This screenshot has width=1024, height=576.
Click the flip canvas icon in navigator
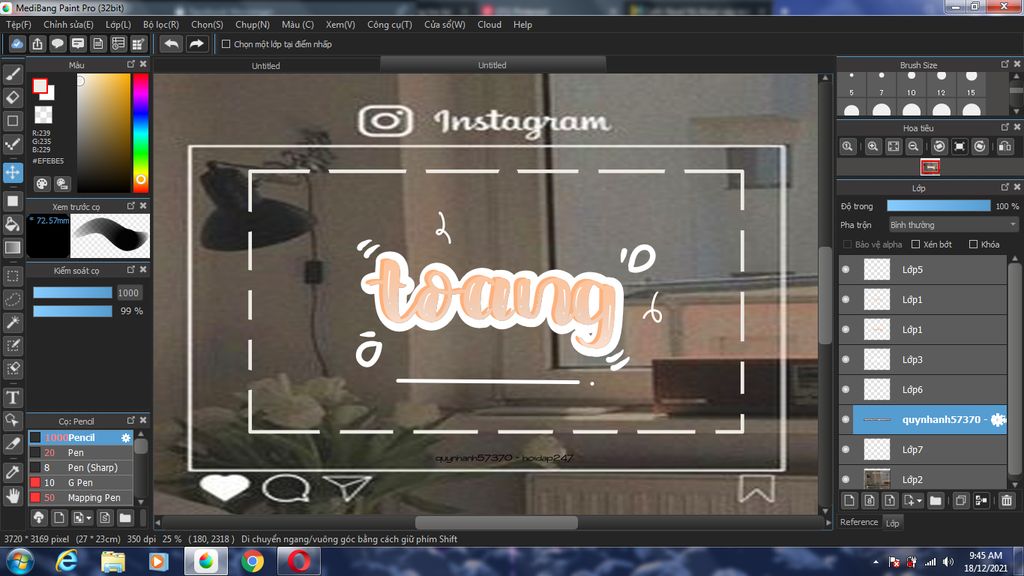[x=1005, y=146]
